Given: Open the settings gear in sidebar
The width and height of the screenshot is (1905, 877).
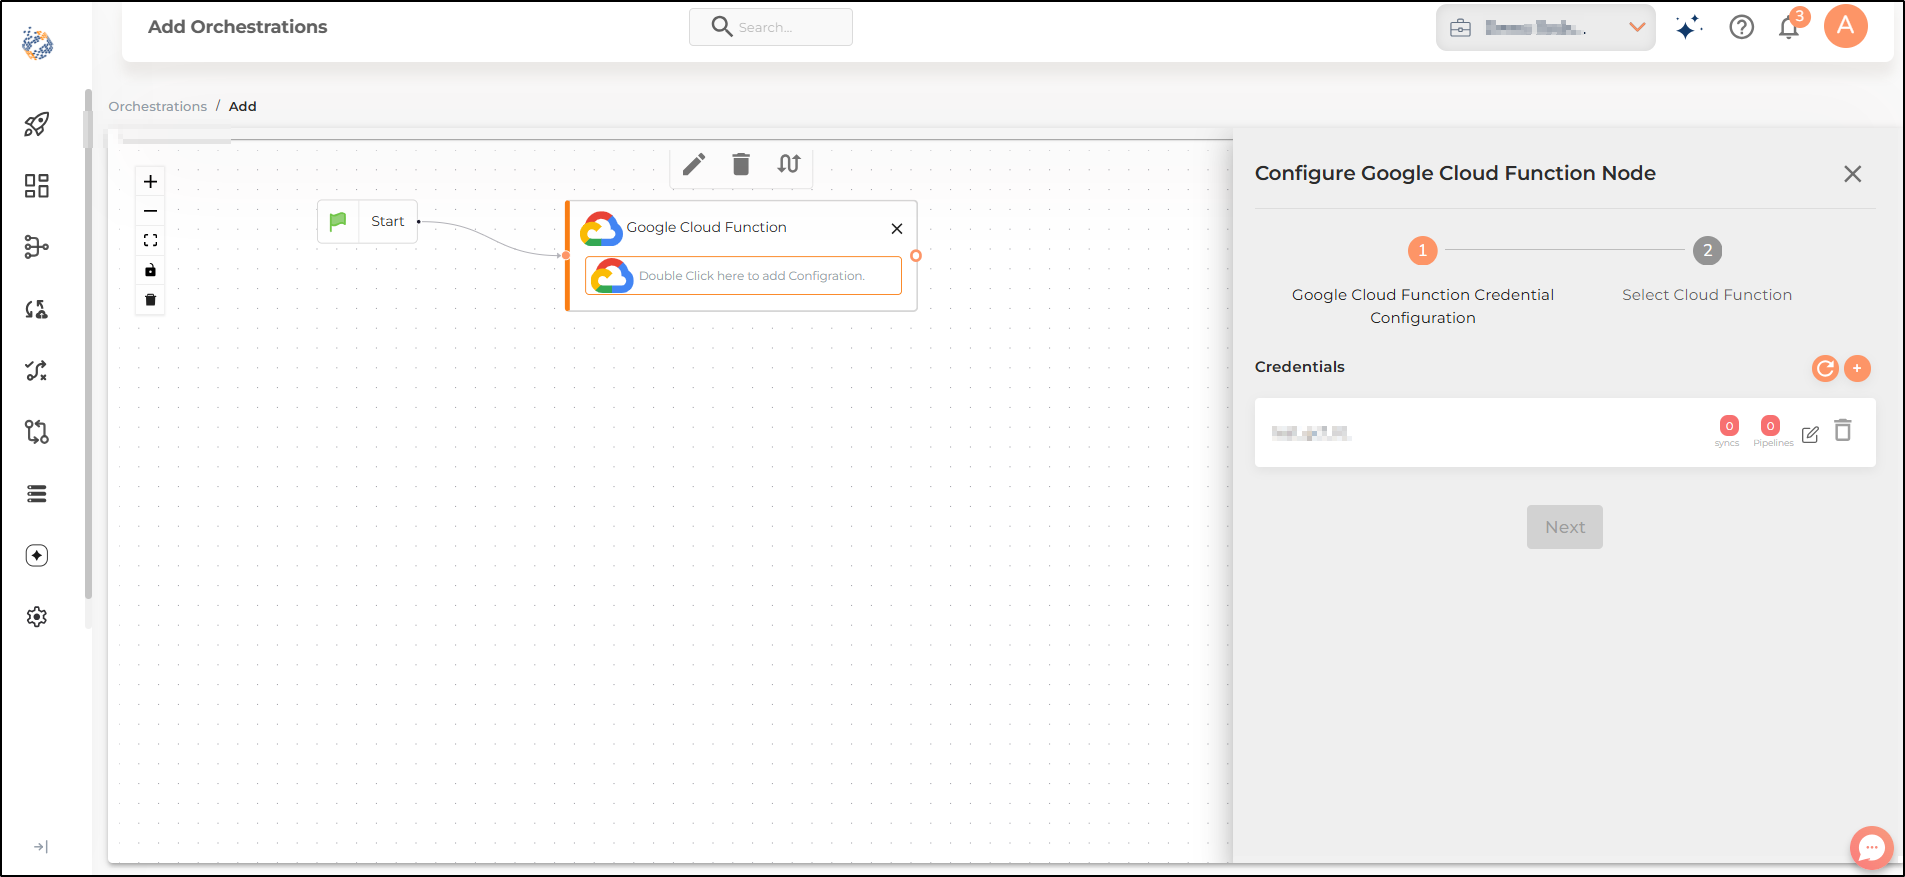Looking at the screenshot, I should [x=37, y=617].
